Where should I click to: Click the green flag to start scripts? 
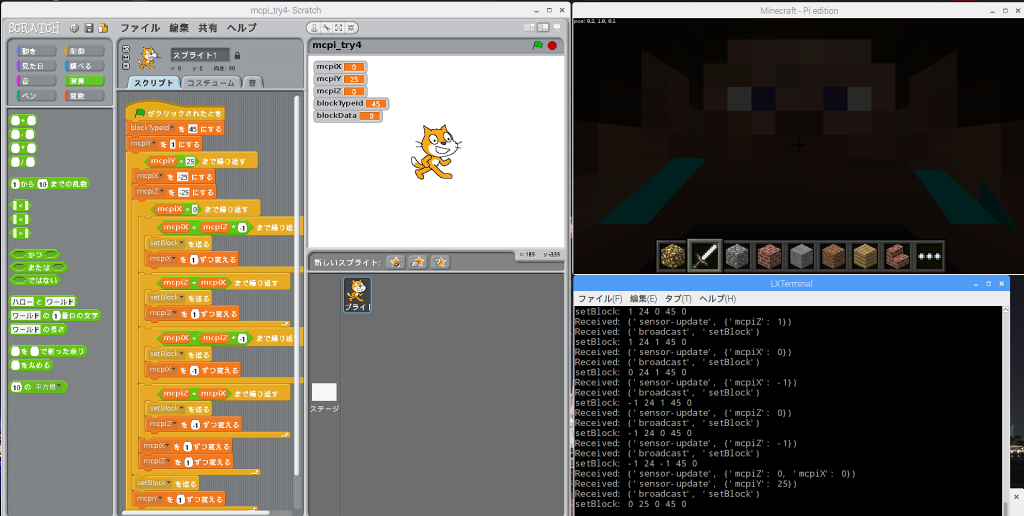[x=537, y=45]
